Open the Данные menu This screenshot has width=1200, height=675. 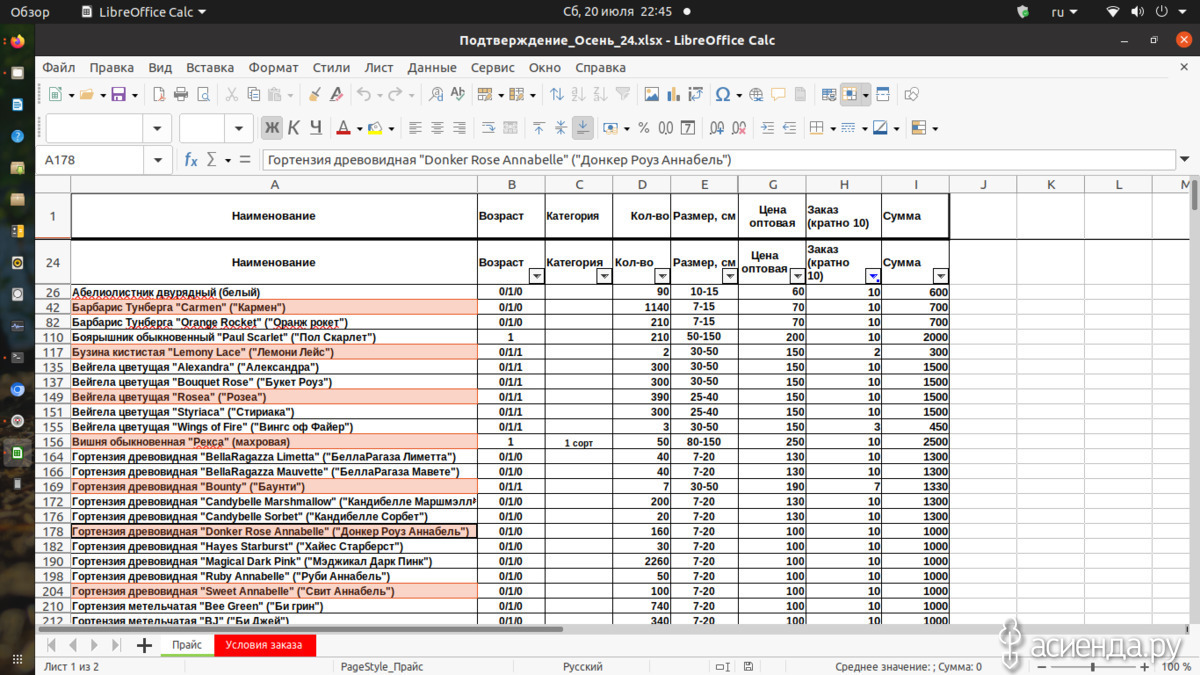pos(432,67)
